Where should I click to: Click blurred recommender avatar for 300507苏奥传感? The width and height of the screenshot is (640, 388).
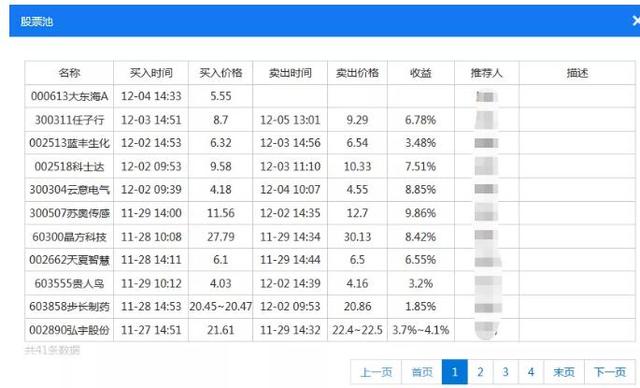point(487,213)
